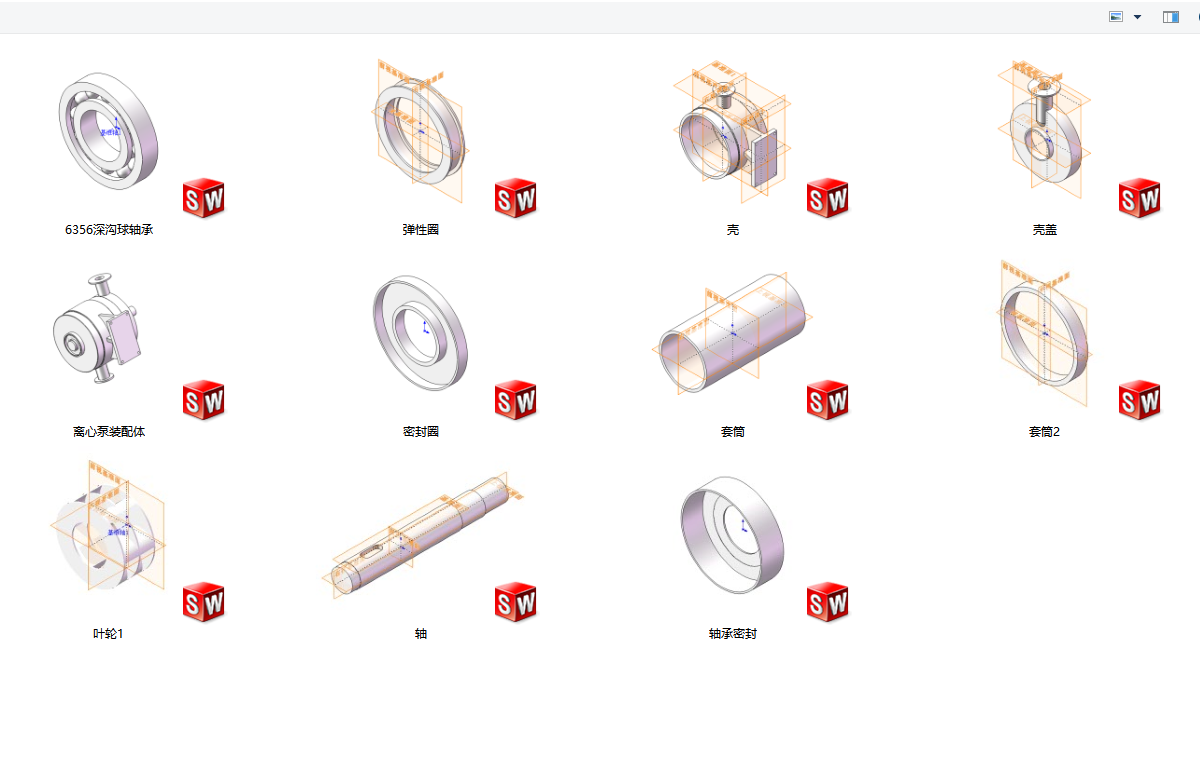Click the 6356深沟球轴承 file name label
Image resolution: width=1200 pixels, height=773 pixels.
(x=109, y=230)
